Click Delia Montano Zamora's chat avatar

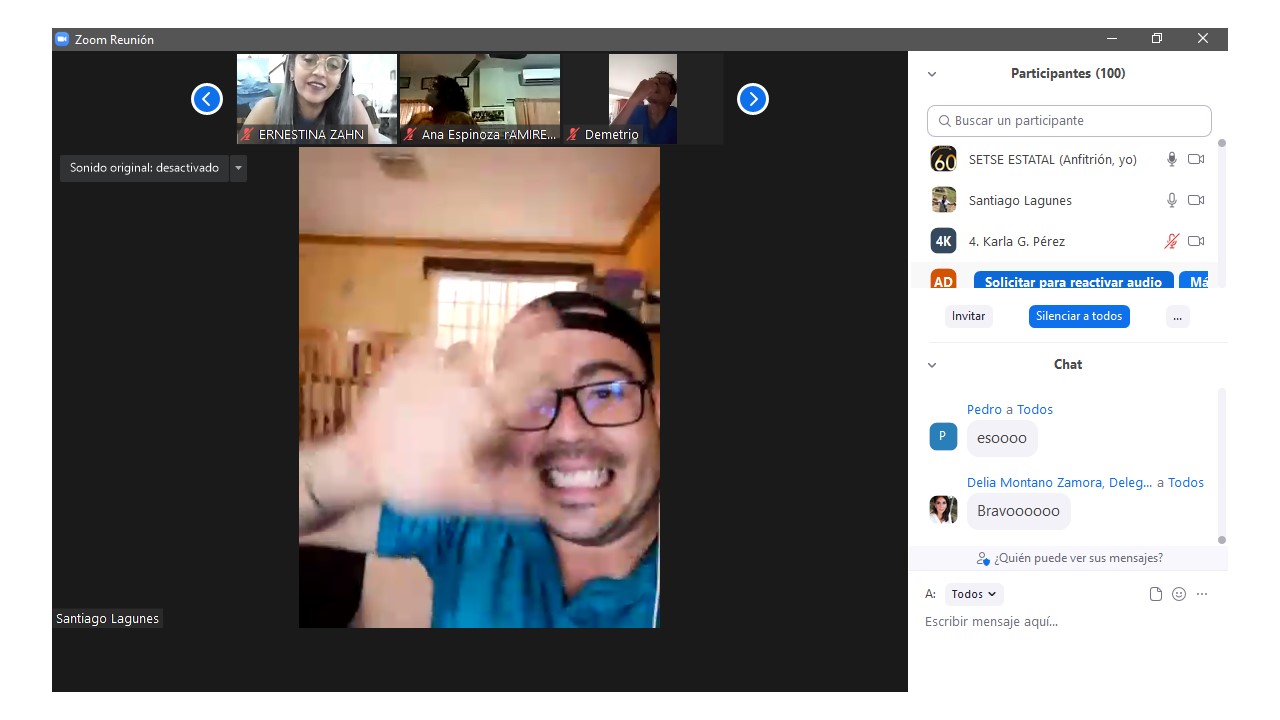click(943, 510)
